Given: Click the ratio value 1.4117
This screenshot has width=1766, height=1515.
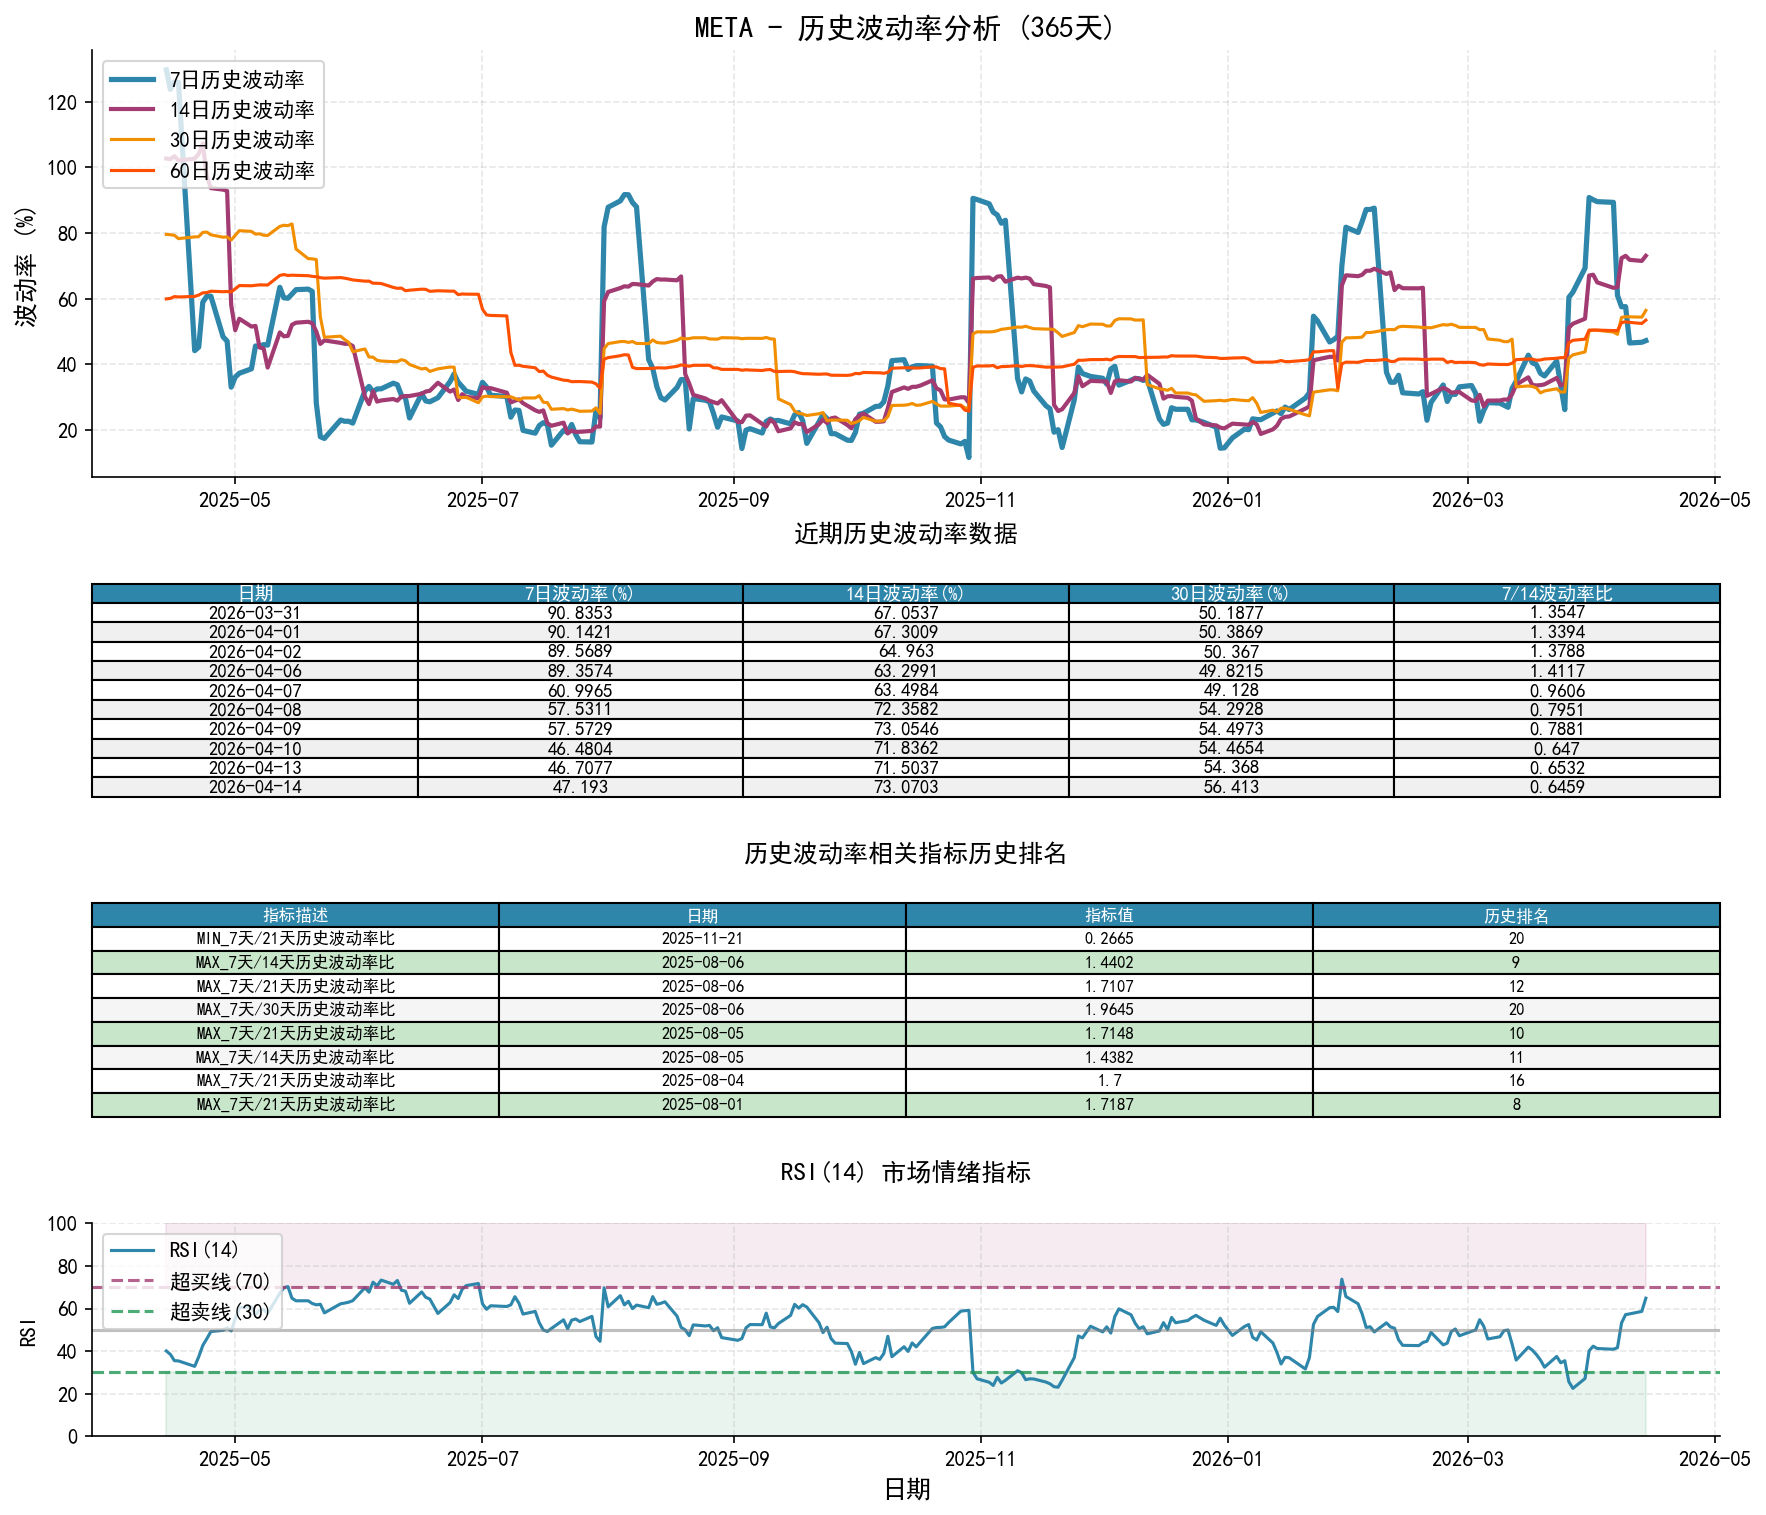Looking at the screenshot, I should (x=1557, y=671).
